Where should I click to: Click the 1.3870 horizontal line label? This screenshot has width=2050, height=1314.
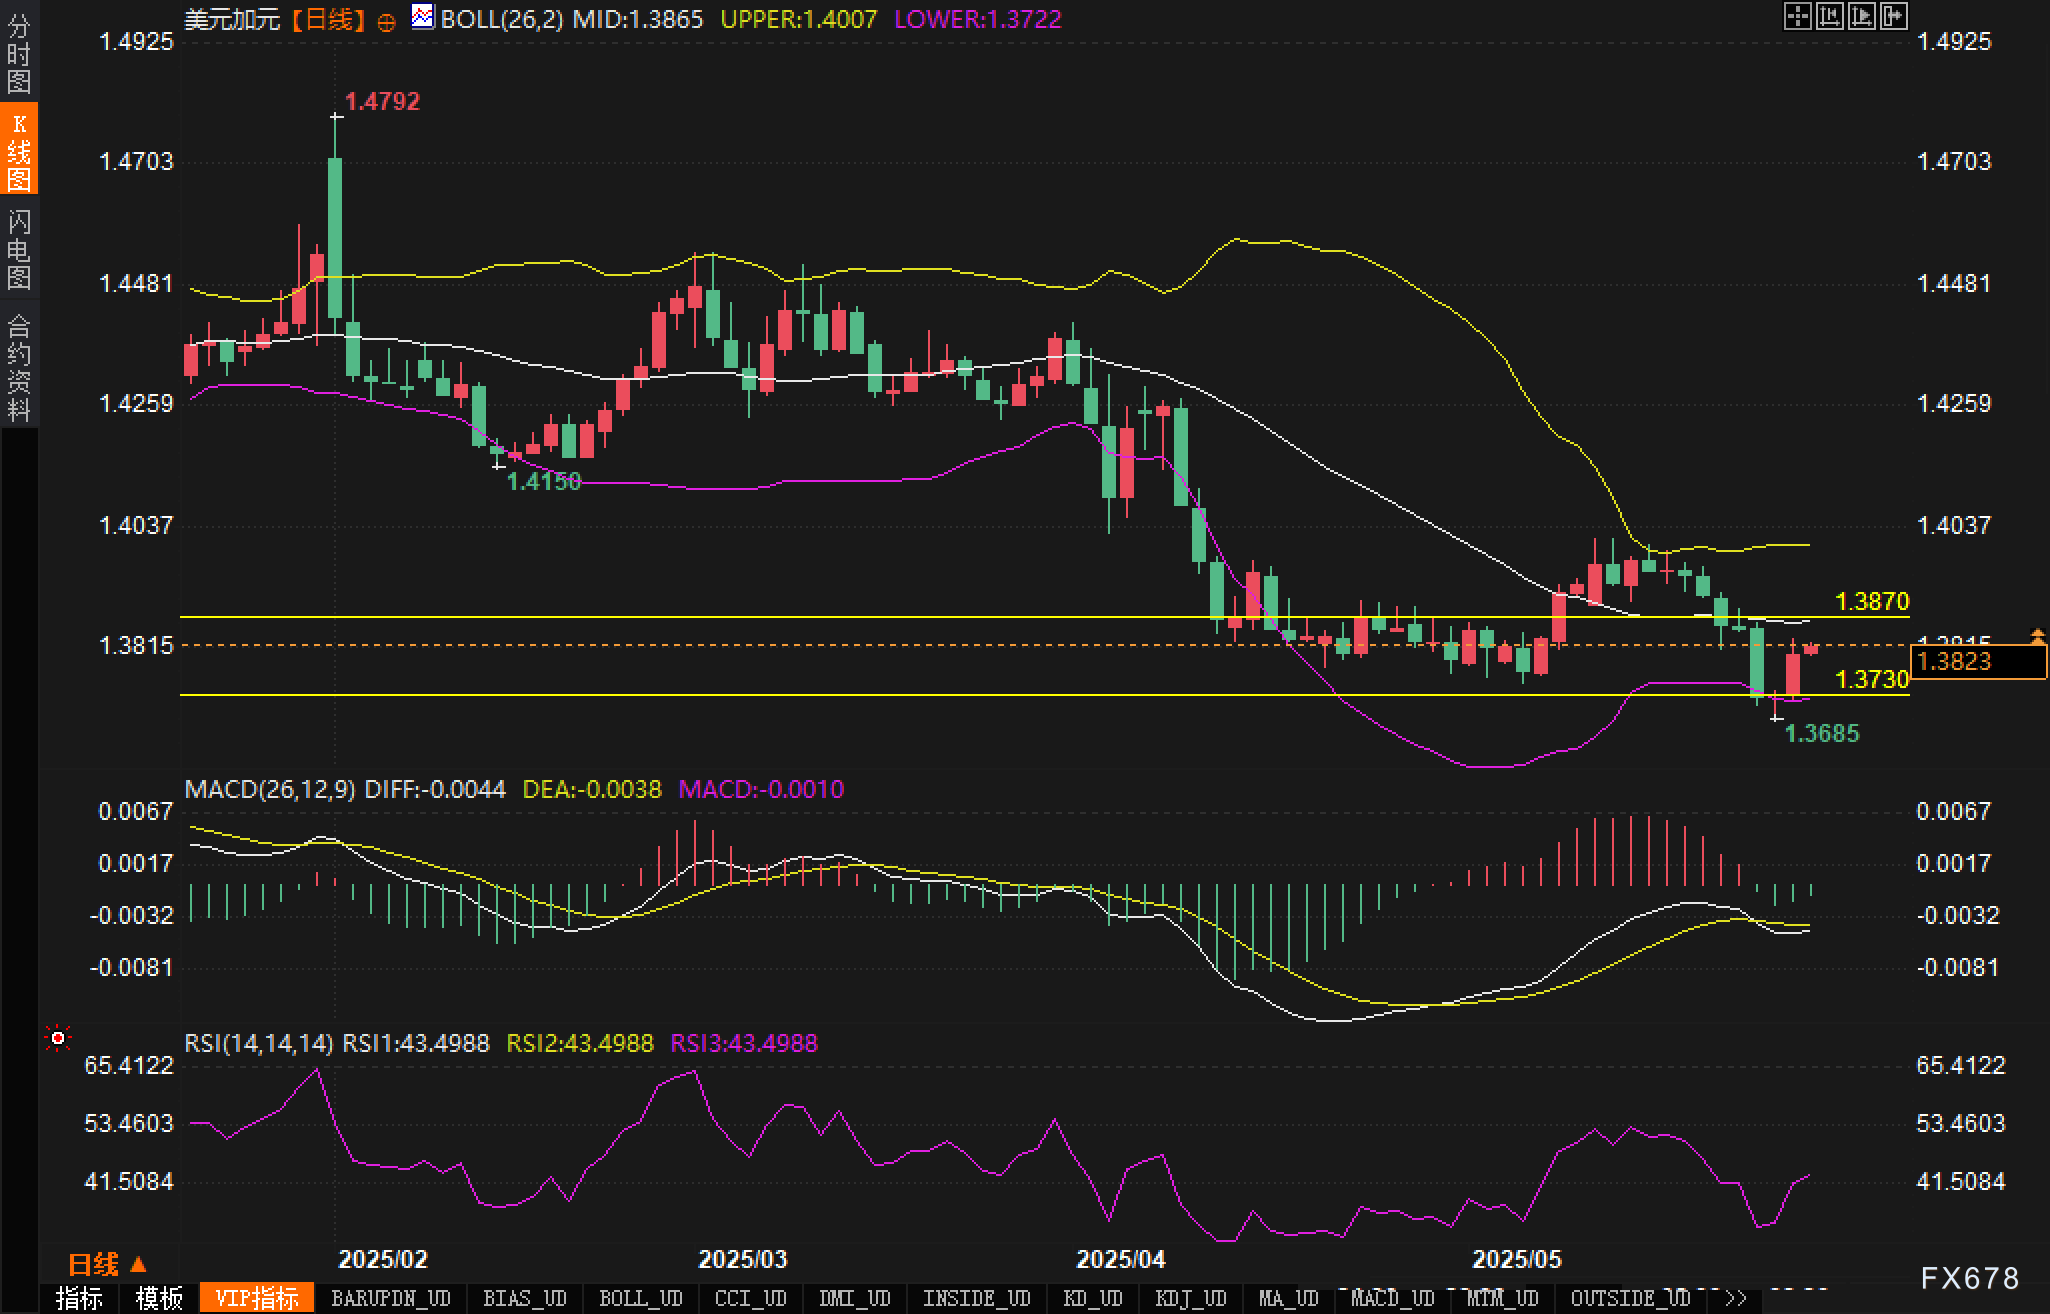(1872, 601)
